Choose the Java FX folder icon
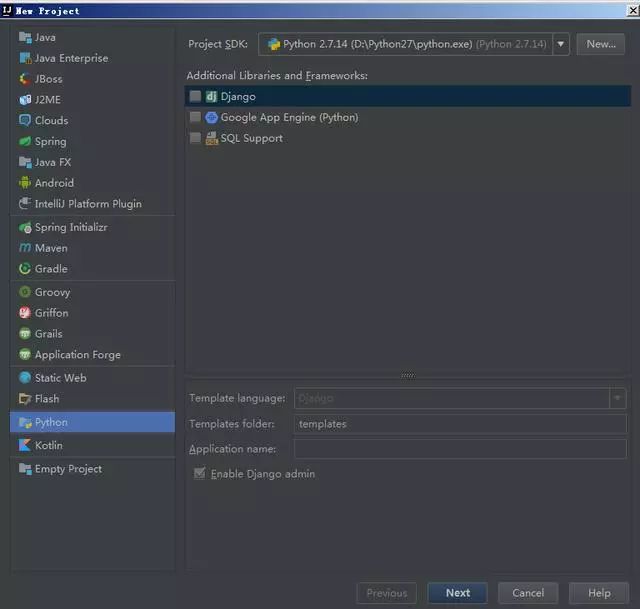Screen dimensions: 640x609 click(25, 162)
